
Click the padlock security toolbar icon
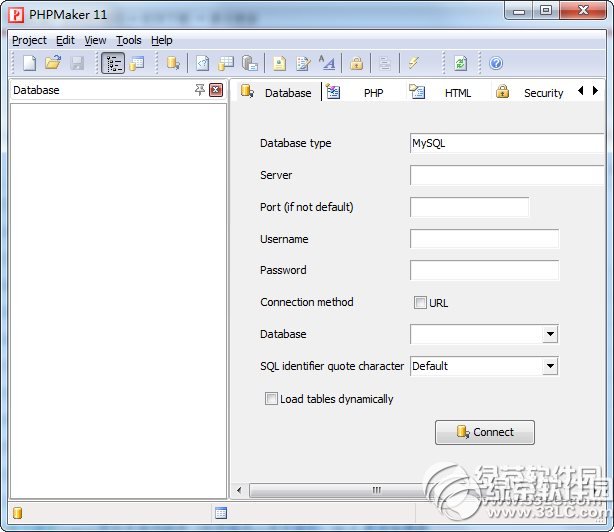pos(356,63)
